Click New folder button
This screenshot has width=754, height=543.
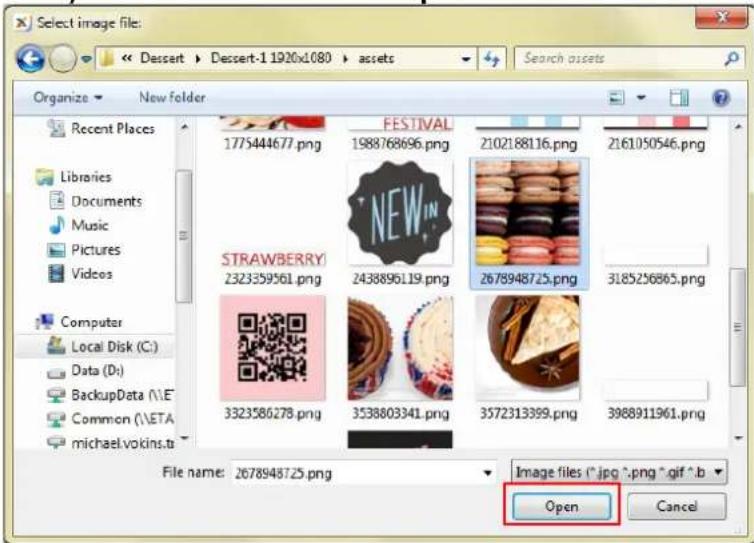[172, 97]
